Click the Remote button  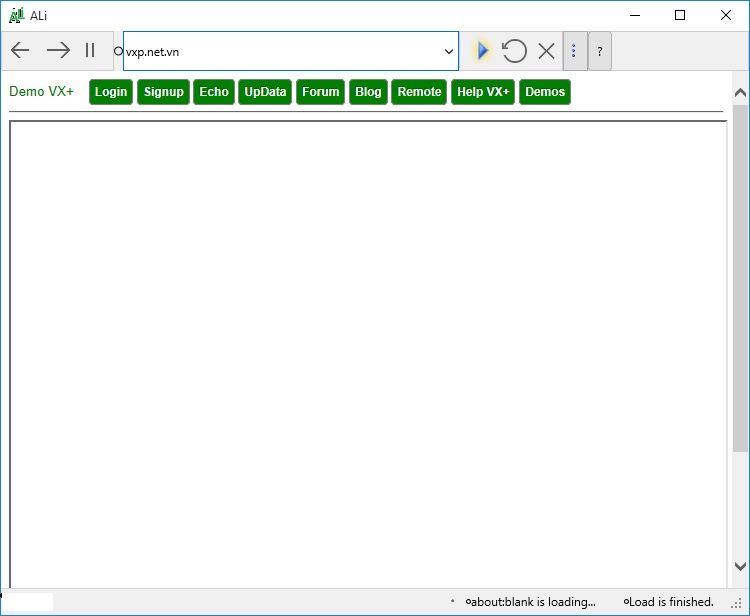pos(419,92)
